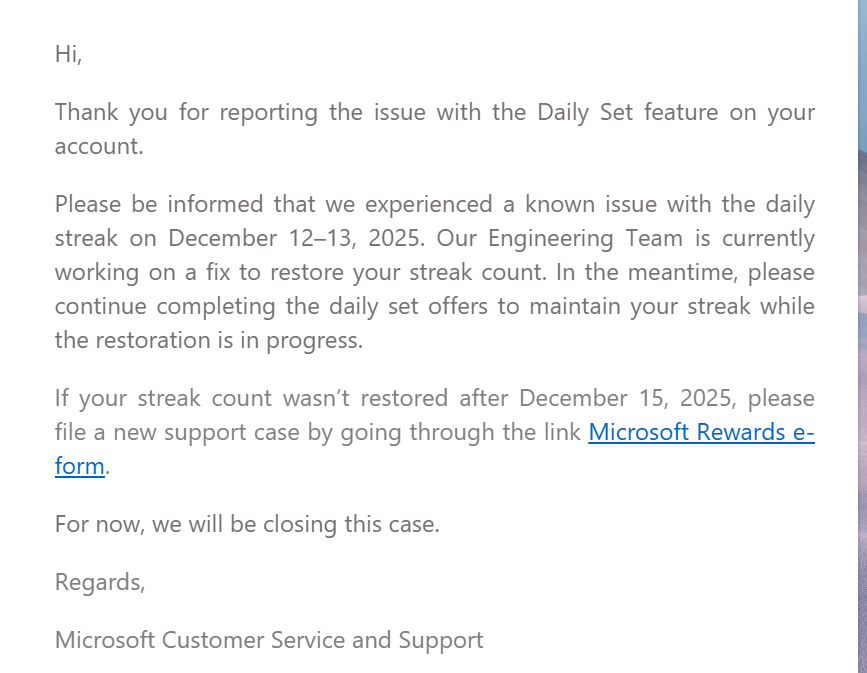Open the Microsoft Rewards e-form link

click(x=701, y=432)
